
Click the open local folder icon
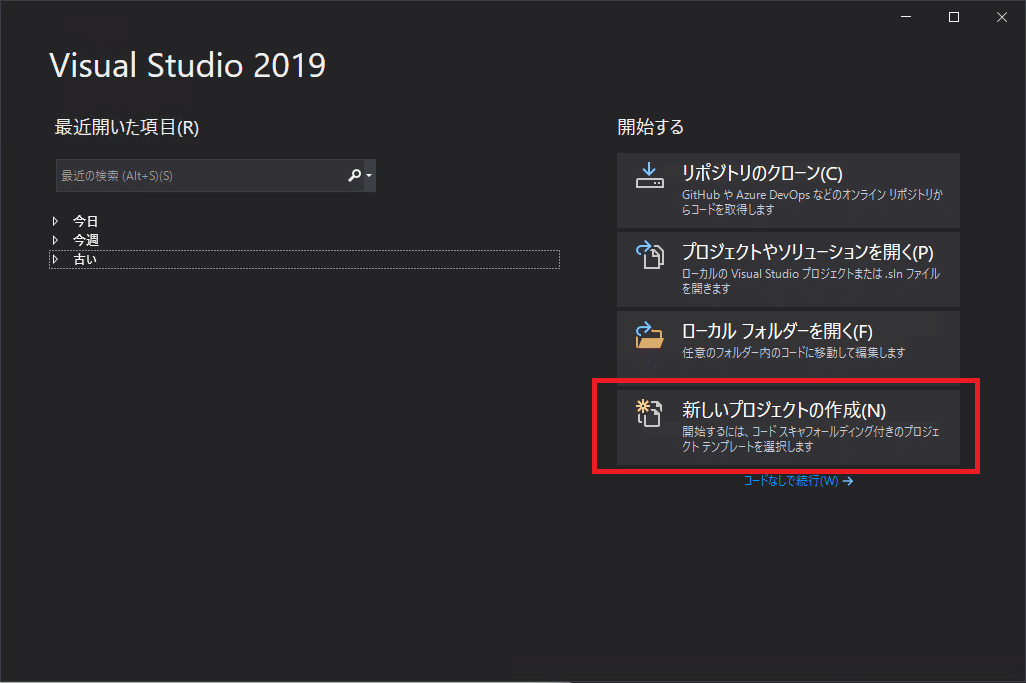[649, 334]
